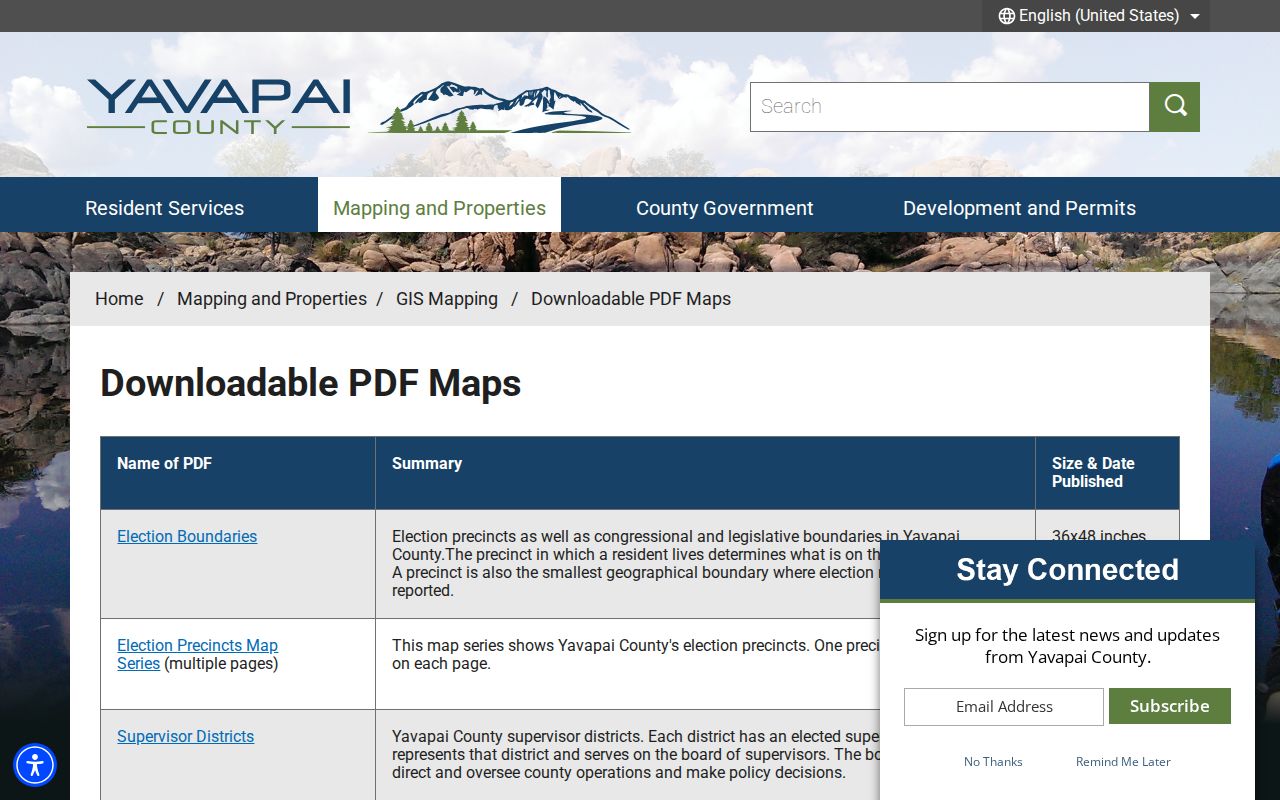Open the Development and Permits menu
1280x800 pixels.
pyautogui.click(x=1019, y=208)
